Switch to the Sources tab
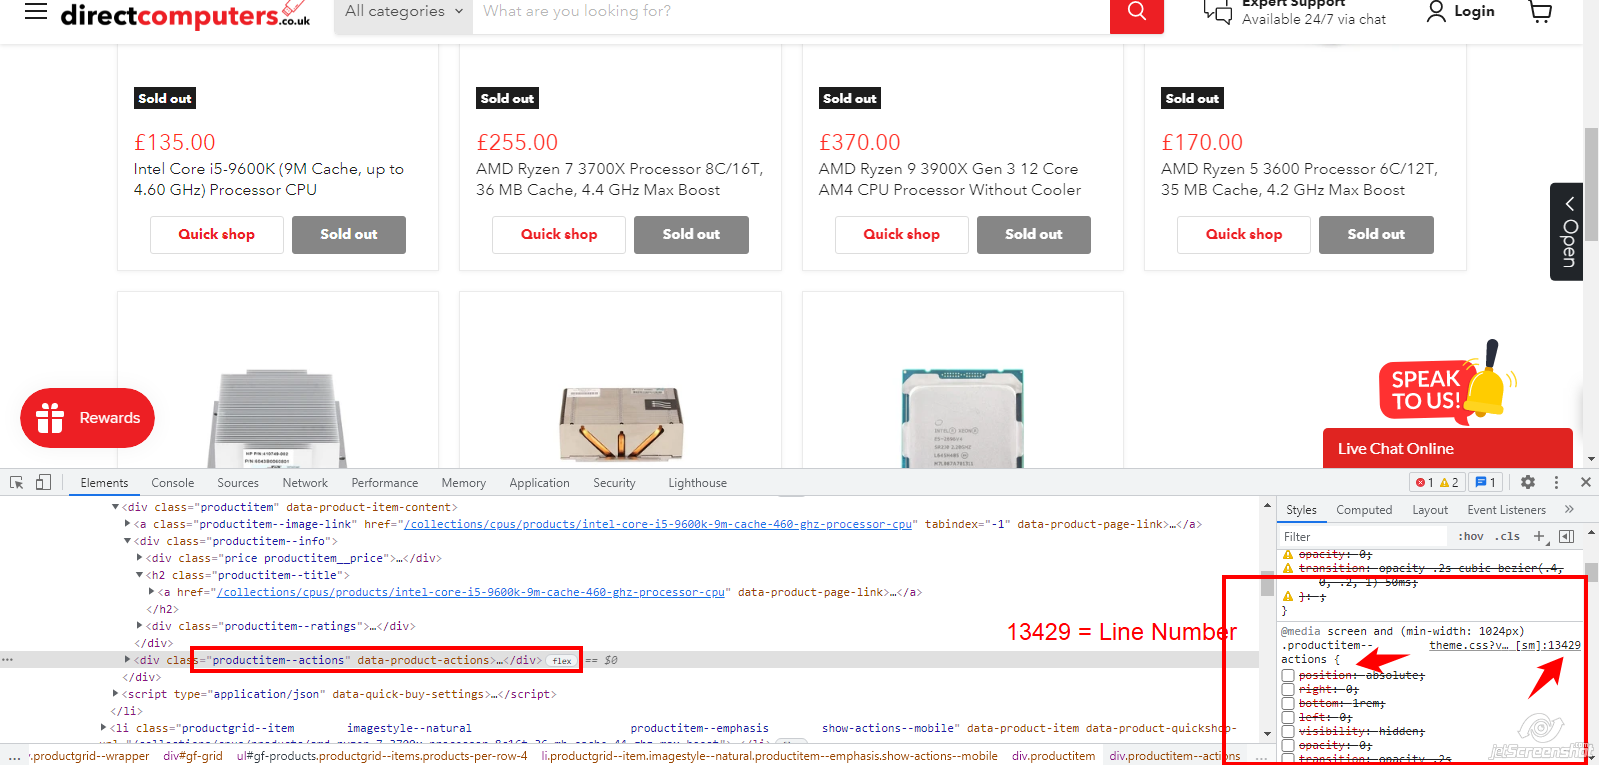Image resolution: width=1599 pixels, height=765 pixels. (x=238, y=482)
